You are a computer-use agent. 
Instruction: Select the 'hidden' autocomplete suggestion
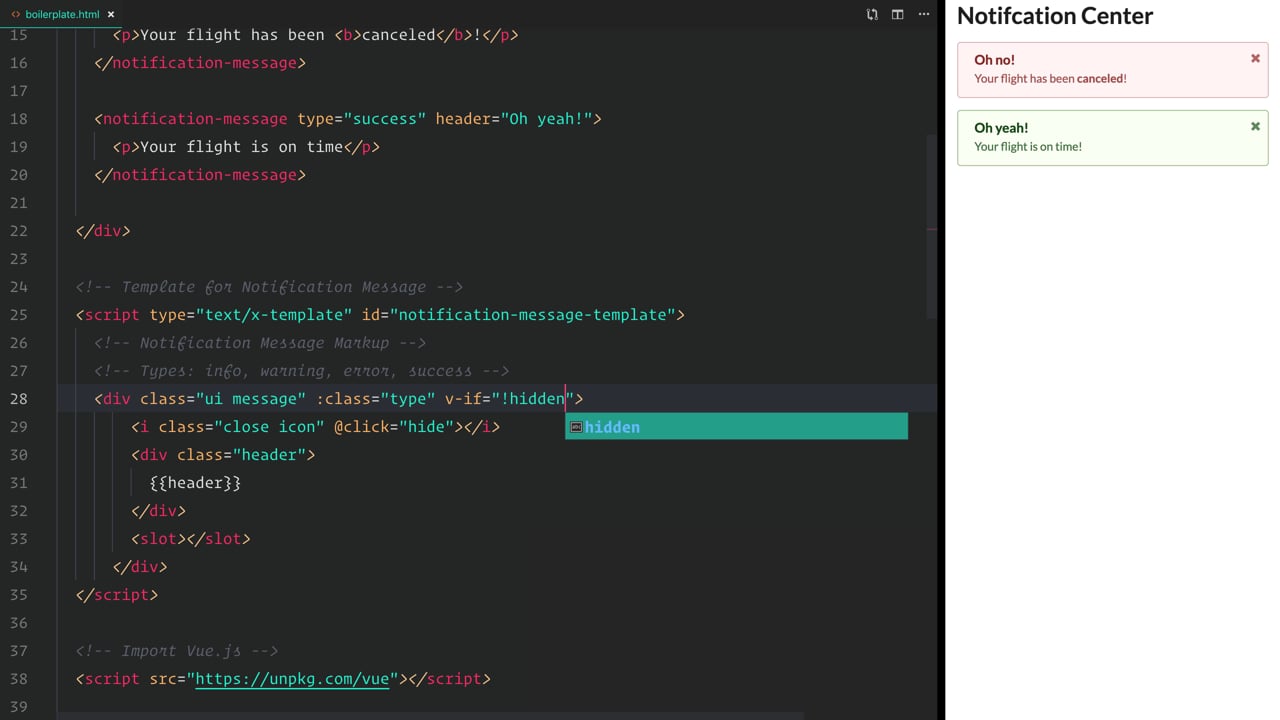tap(736, 427)
